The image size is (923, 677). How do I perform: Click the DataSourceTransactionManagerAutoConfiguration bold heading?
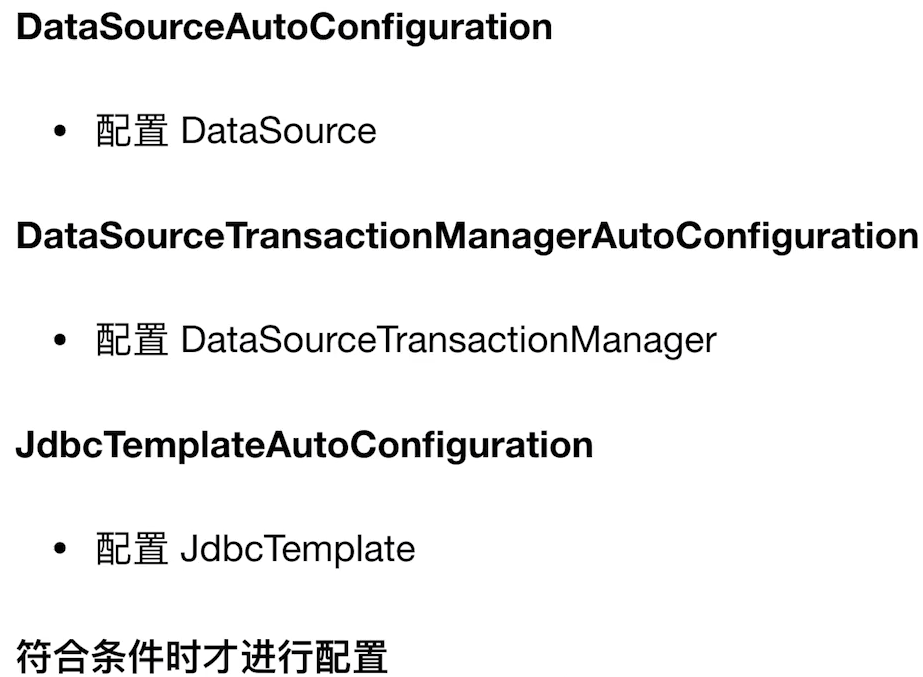coord(467,237)
